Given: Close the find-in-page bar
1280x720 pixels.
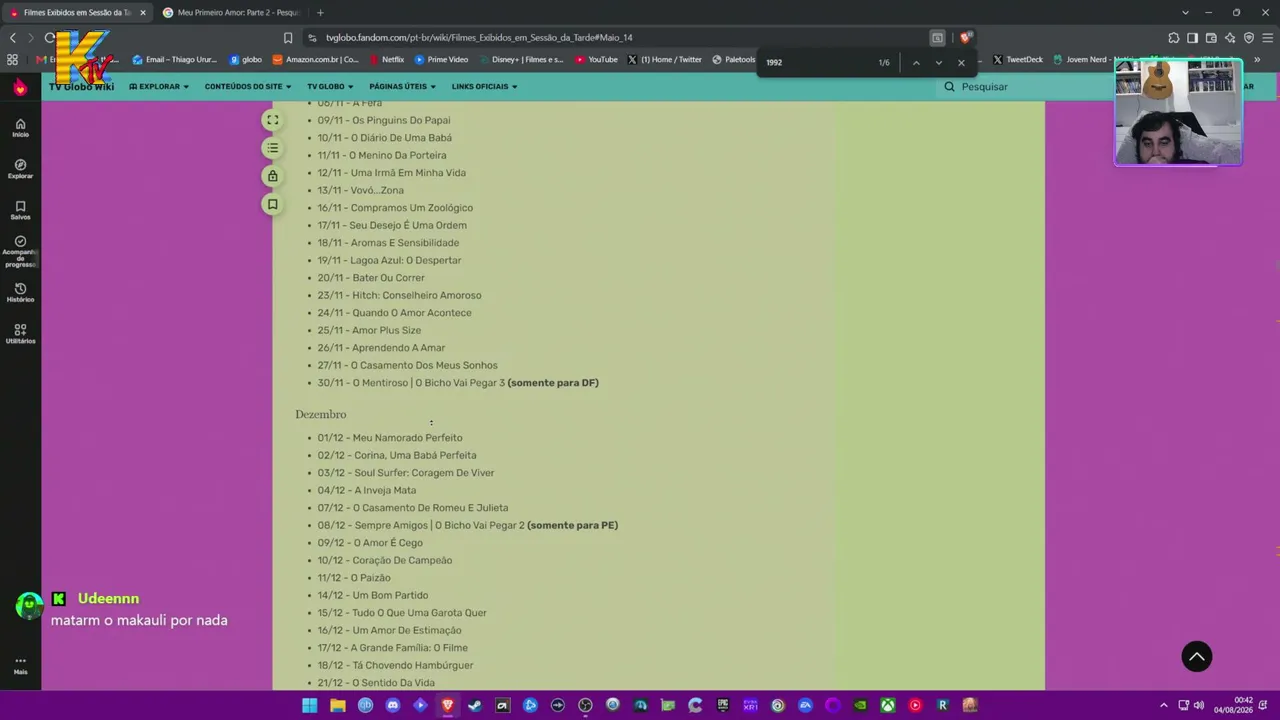Looking at the screenshot, I should click(x=961, y=62).
